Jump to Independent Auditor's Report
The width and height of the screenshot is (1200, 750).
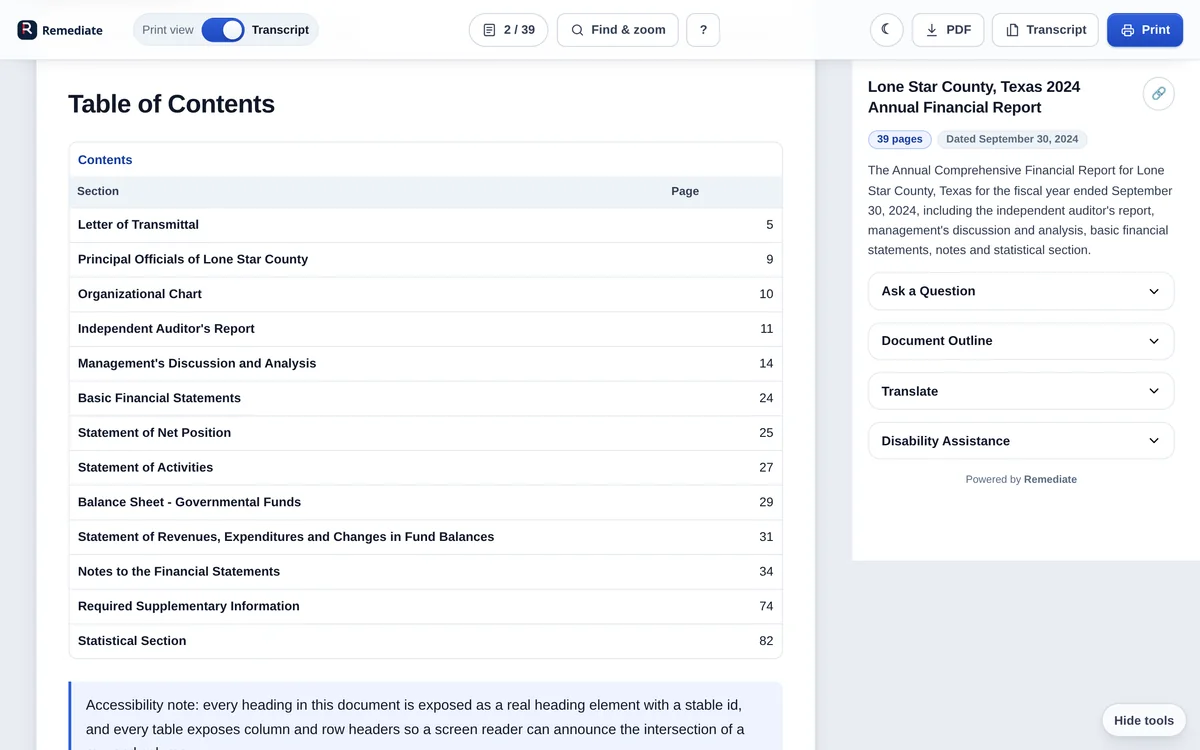click(425, 329)
